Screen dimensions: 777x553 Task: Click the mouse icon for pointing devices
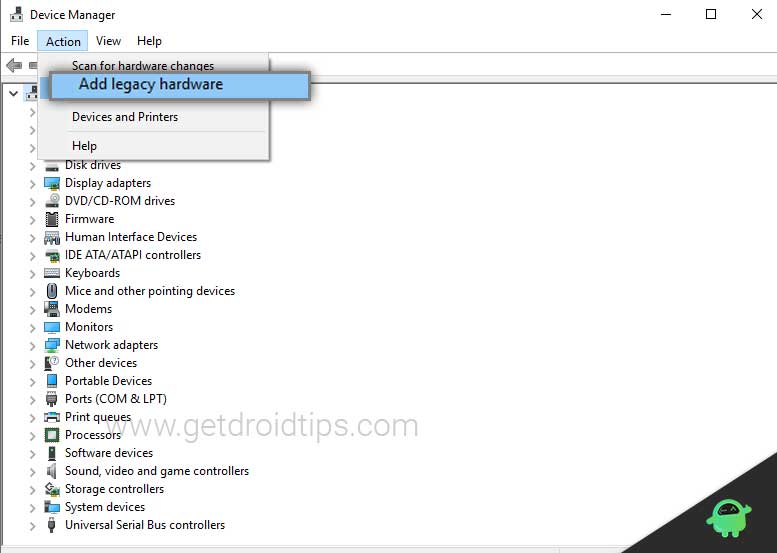(x=52, y=291)
